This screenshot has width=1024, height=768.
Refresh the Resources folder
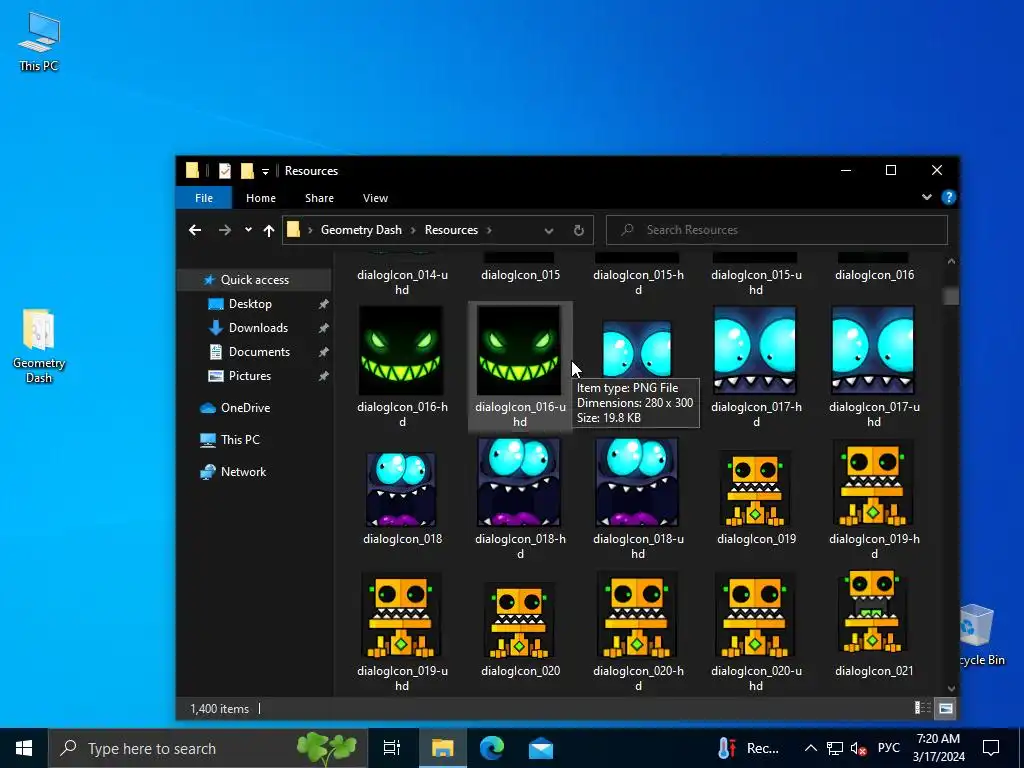(579, 230)
